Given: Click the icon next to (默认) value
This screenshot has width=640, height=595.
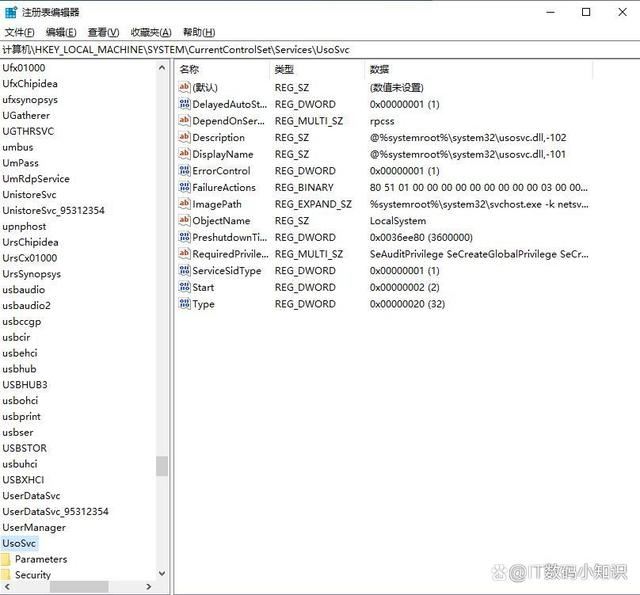Looking at the screenshot, I should click(184, 87).
